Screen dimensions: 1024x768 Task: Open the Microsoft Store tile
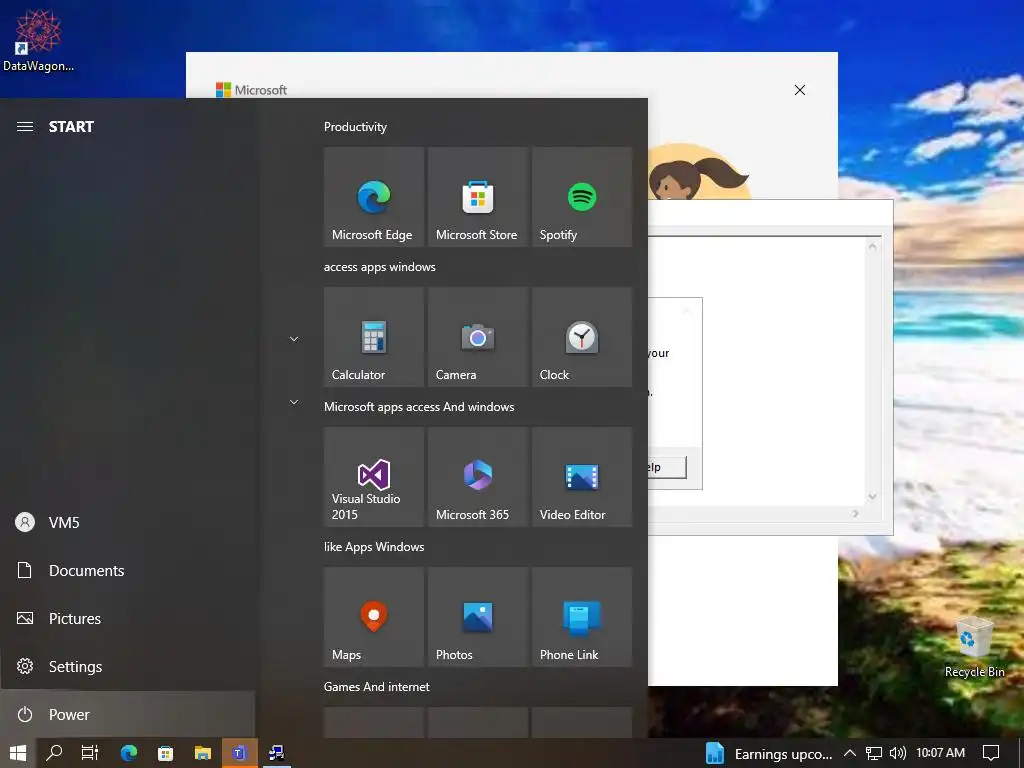tap(477, 197)
